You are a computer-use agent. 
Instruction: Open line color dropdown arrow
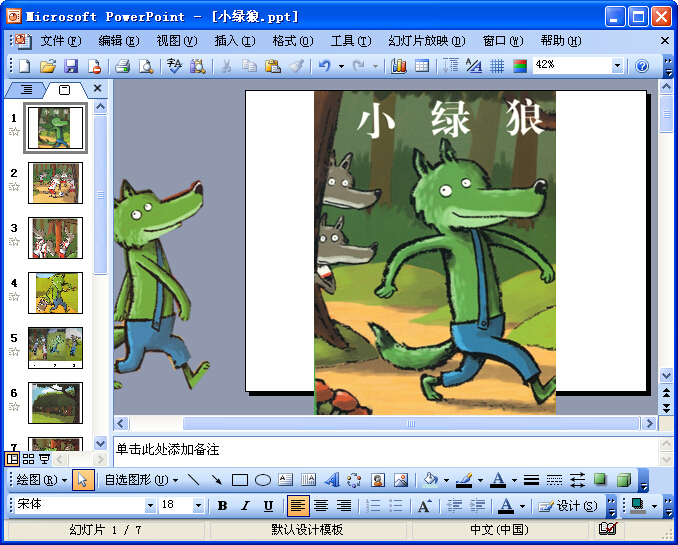(x=480, y=480)
